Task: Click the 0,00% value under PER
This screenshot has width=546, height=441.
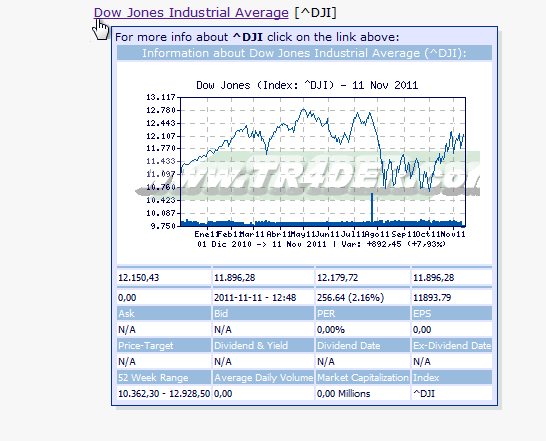Action: click(x=362, y=330)
